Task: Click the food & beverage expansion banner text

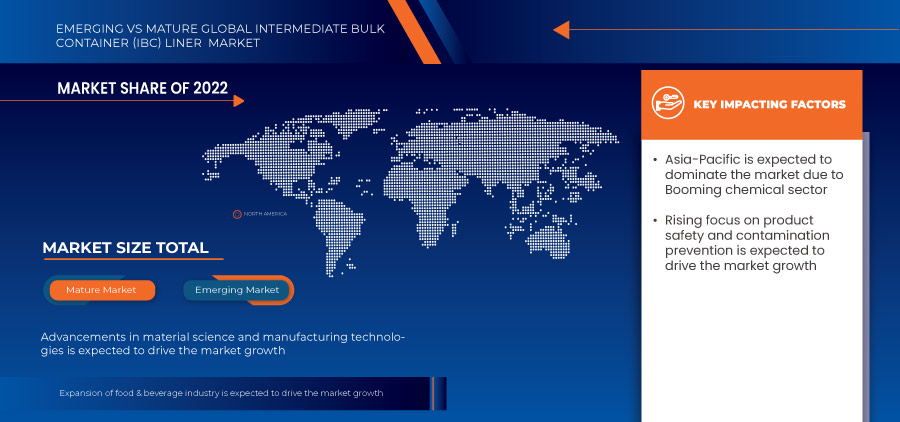Action: tap(221, 393)
